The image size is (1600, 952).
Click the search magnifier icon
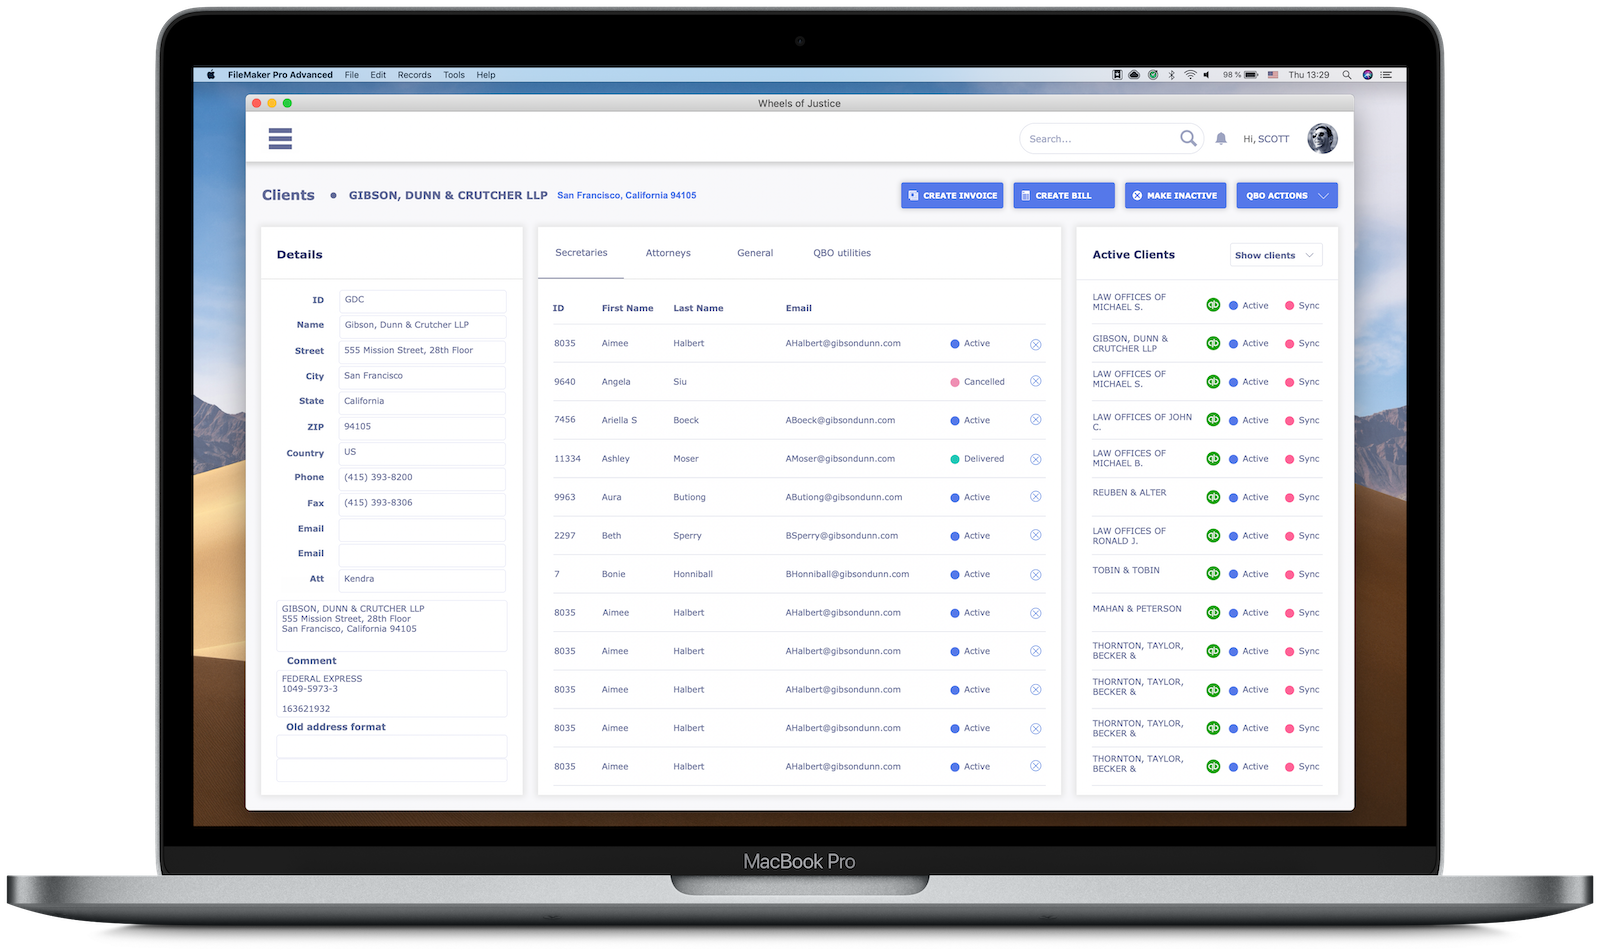point(1188,139)
